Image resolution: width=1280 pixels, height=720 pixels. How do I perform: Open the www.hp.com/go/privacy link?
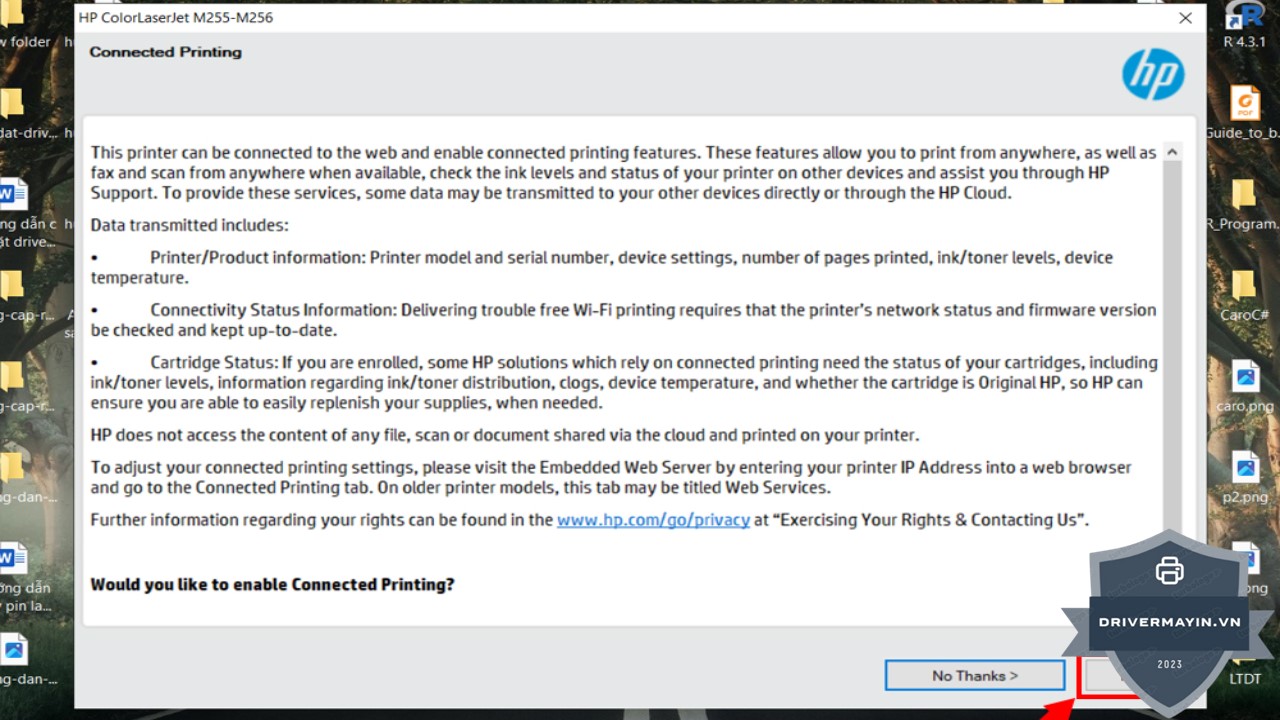(653, 520)
